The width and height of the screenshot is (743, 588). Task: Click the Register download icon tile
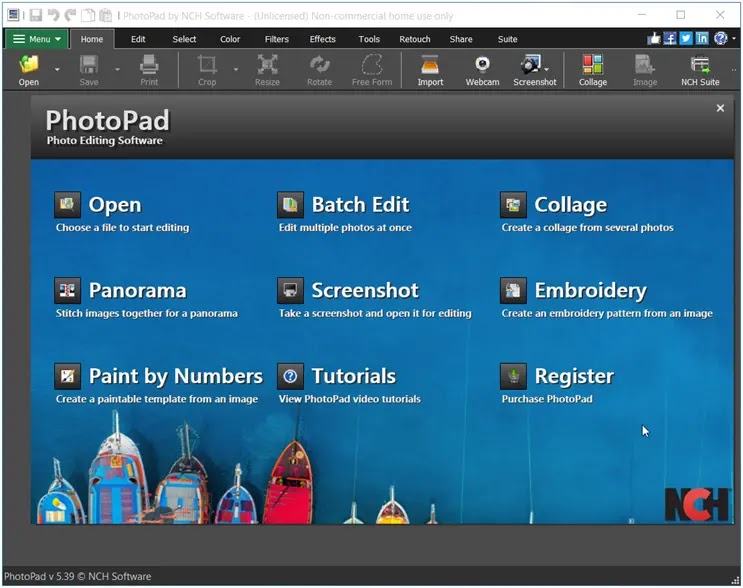pyautogui.click(x=513, y=376)
